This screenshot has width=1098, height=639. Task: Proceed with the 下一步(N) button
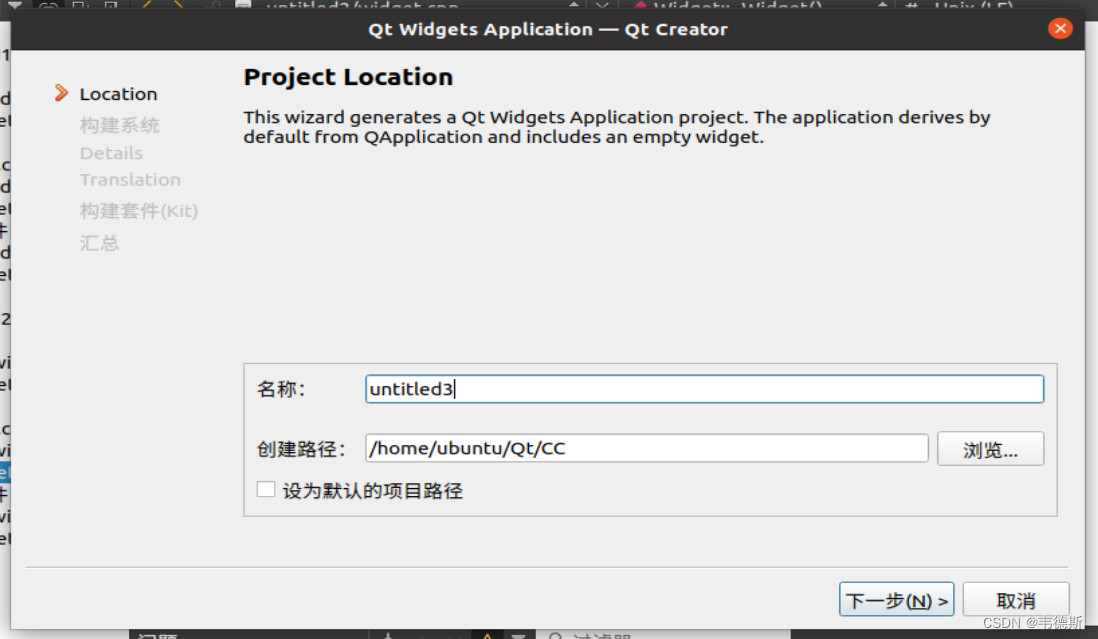(x=896, y=600)
